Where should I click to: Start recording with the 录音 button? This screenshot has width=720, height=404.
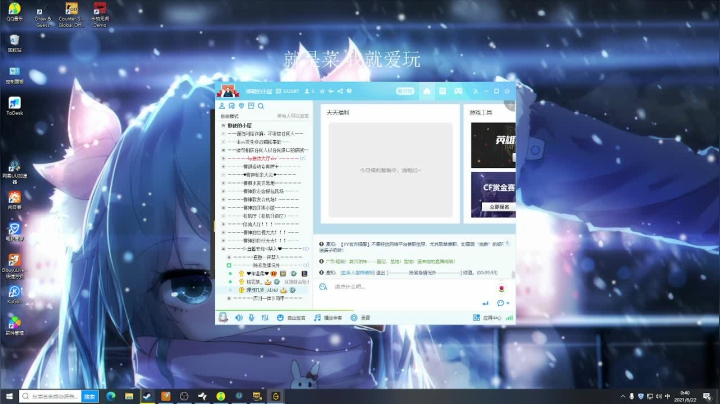click(x=360, y=318)
